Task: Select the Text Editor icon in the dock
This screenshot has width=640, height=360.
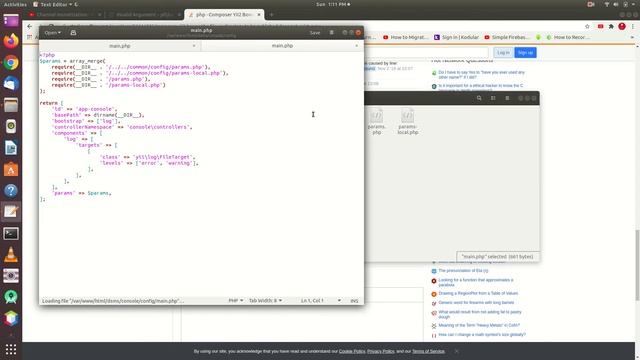Action: tap(11, 212)
